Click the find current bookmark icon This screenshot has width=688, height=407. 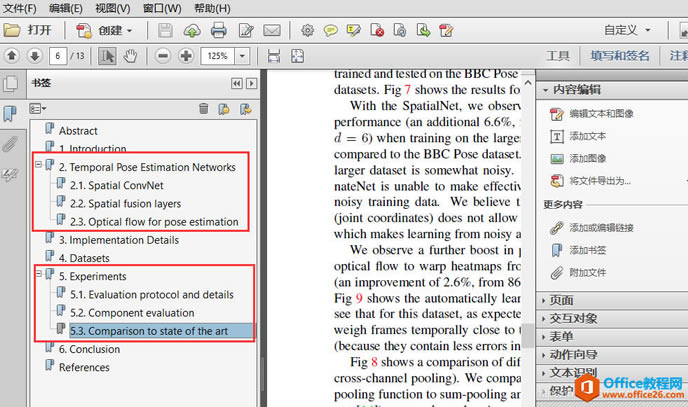point(245,108)
